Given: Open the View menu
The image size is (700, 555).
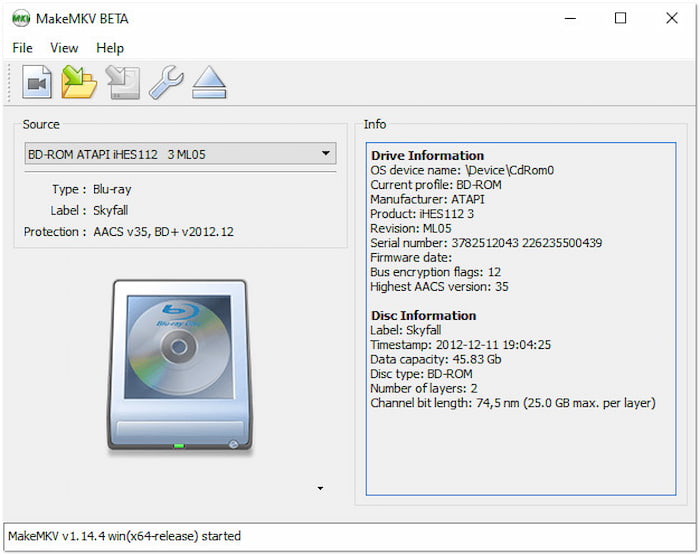Looking at the screenshot, I should [x=64, y=48].
